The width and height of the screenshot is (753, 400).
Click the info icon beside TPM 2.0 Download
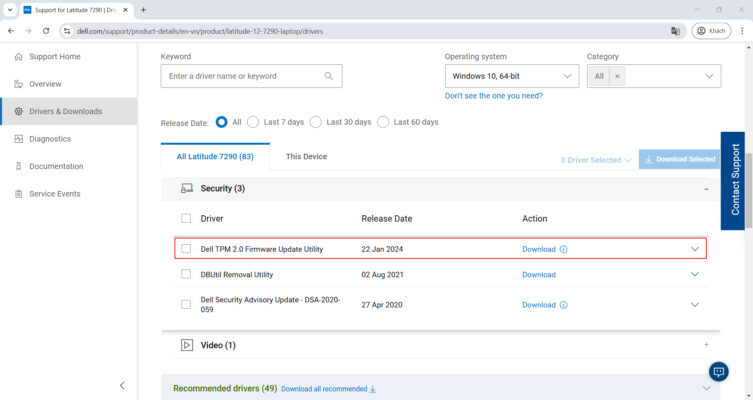[564, 249]
